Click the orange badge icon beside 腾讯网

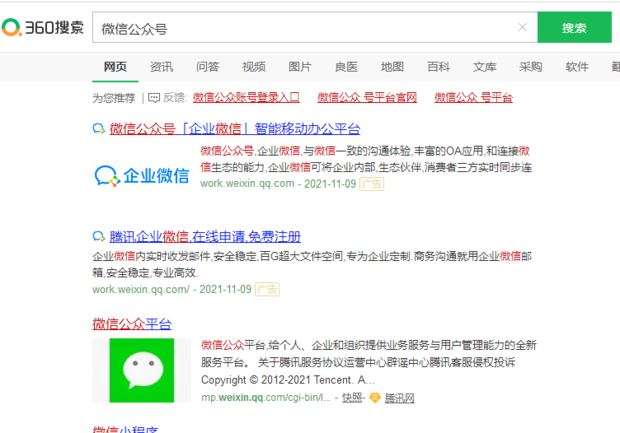(375, 398)
